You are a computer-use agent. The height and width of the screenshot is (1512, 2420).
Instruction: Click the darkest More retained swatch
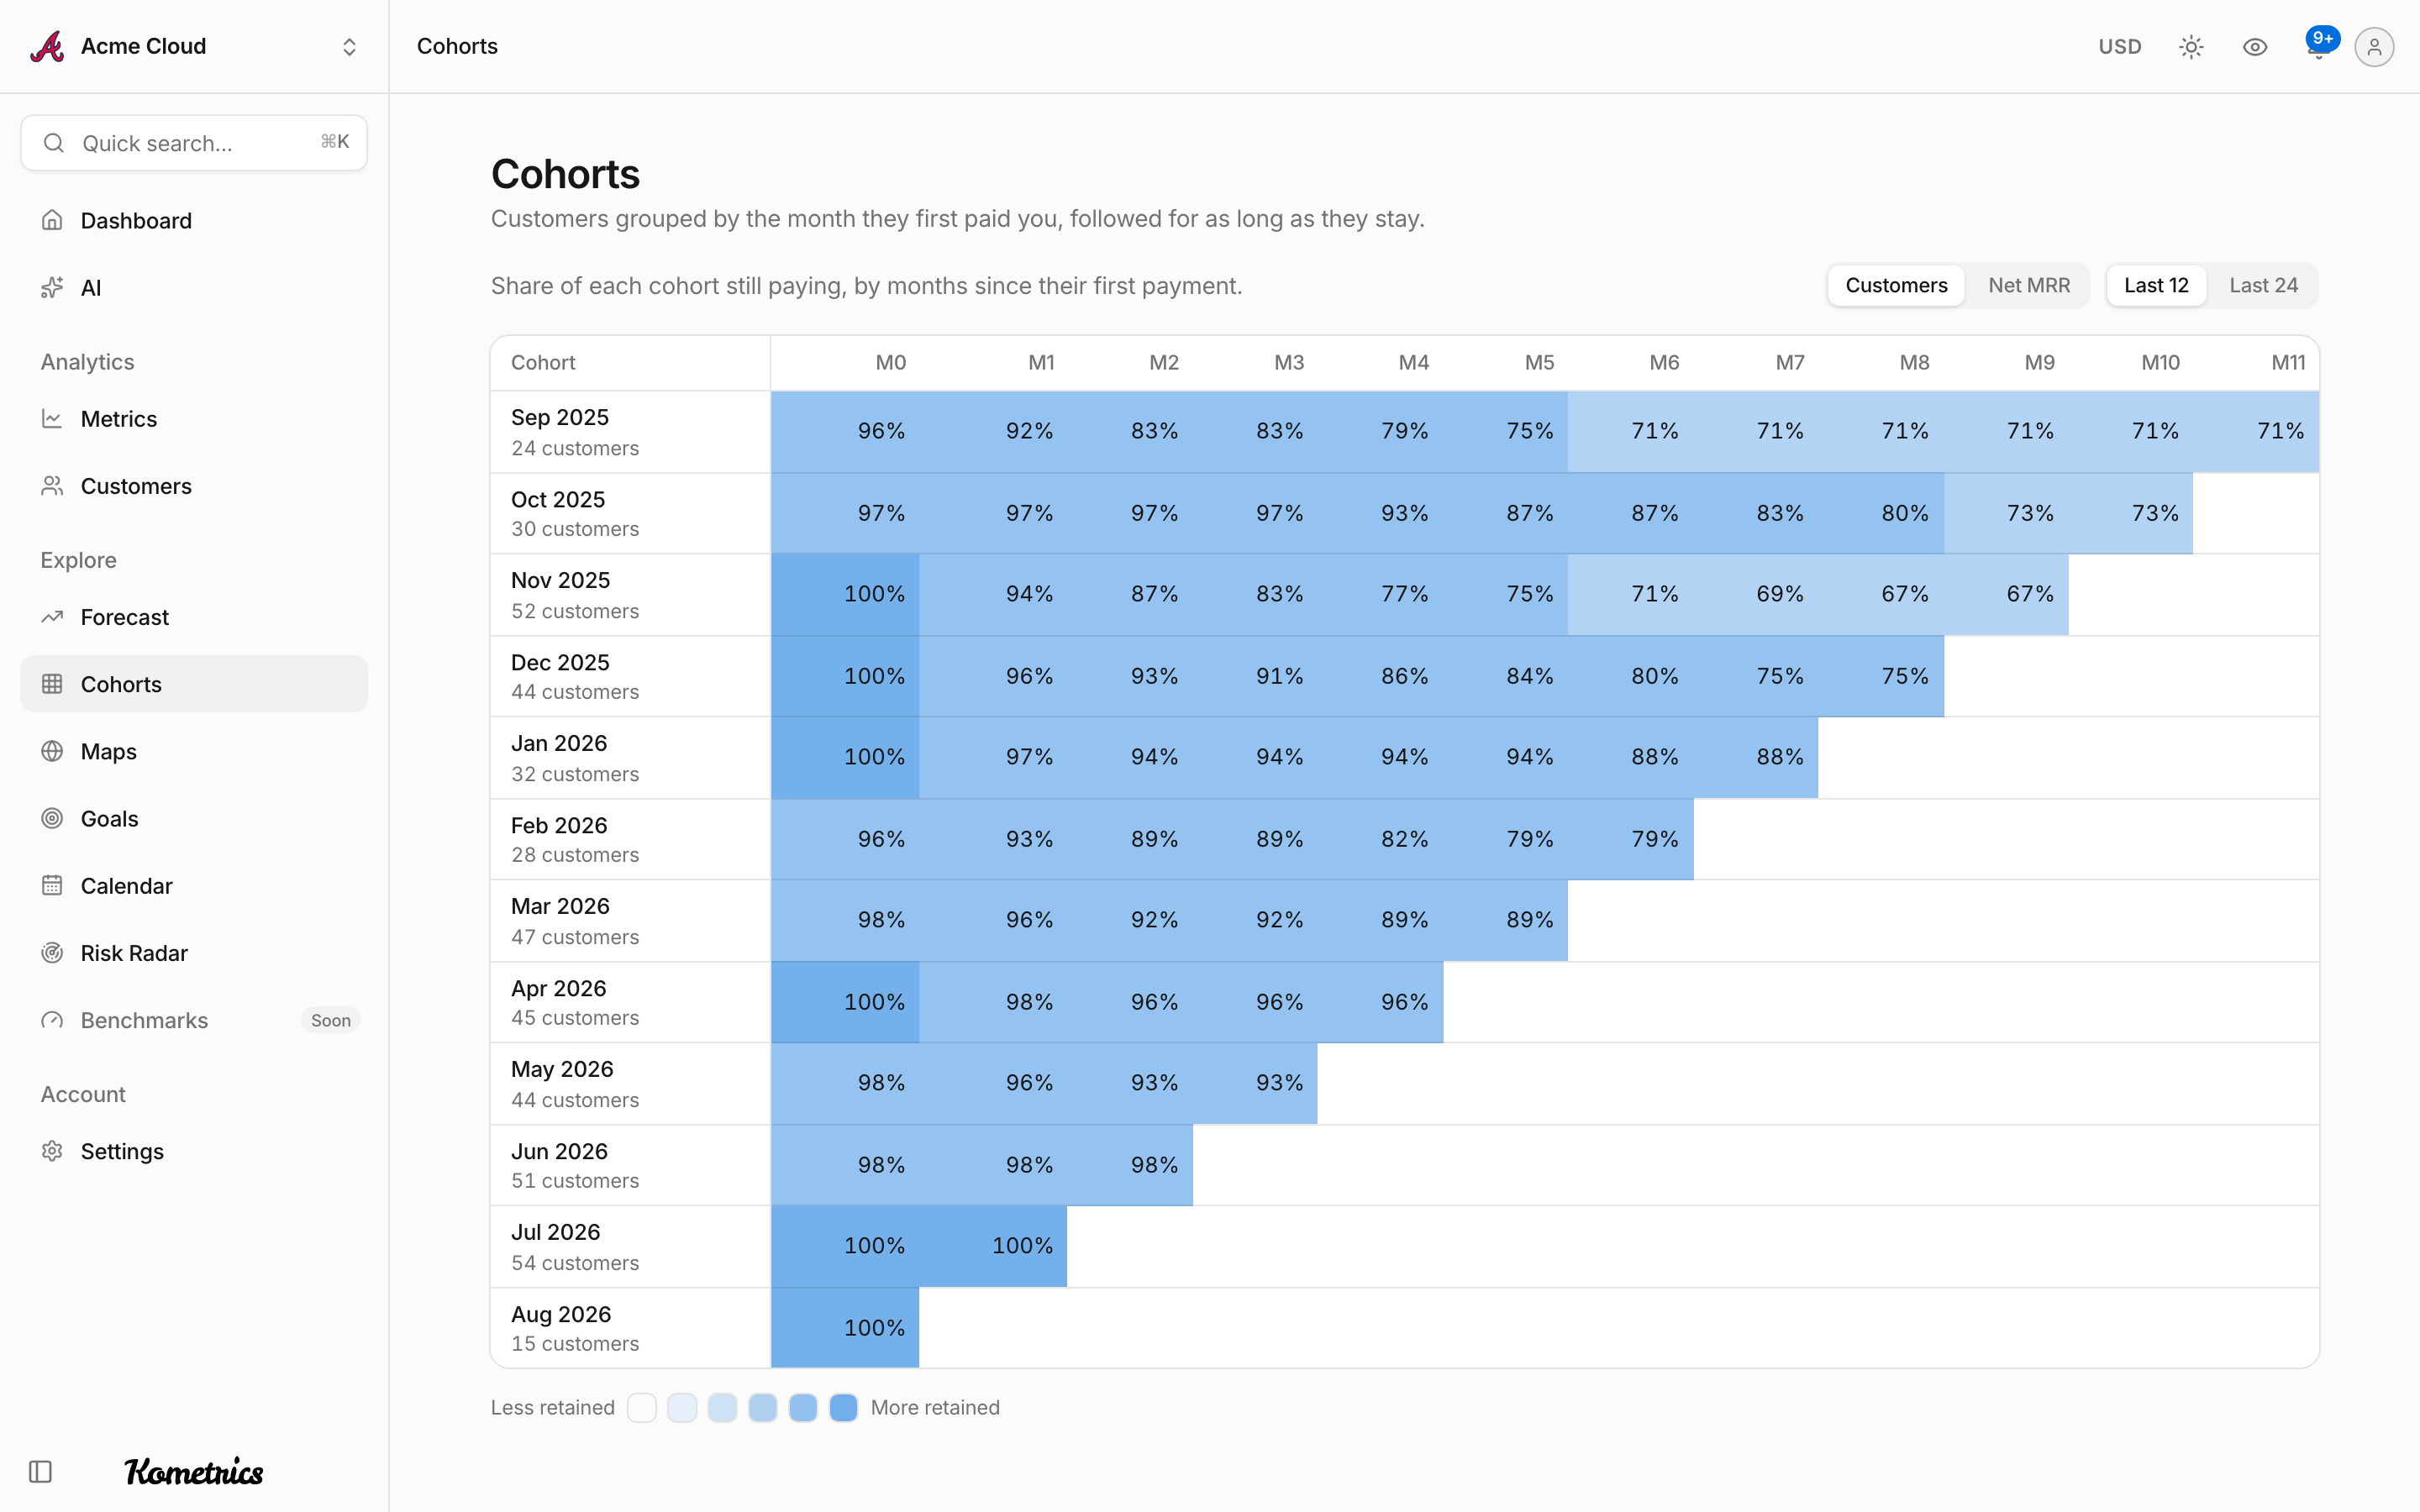pos(843,1408)
